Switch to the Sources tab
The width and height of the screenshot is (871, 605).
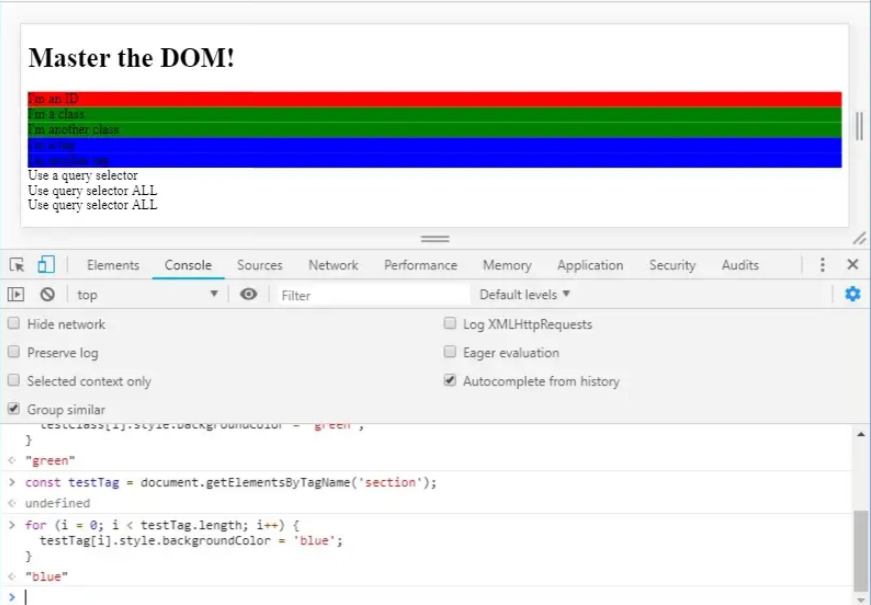click(x=259, y=265)
